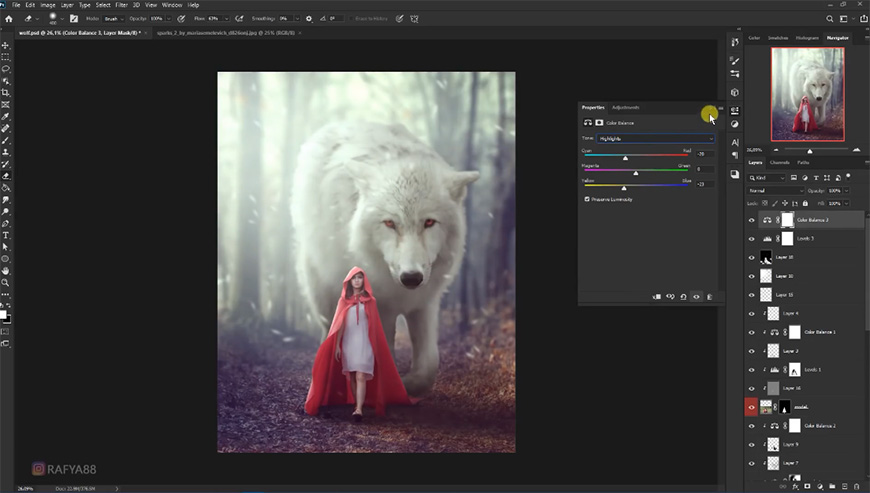Click the Navigator zoom slider

point(810,151)
